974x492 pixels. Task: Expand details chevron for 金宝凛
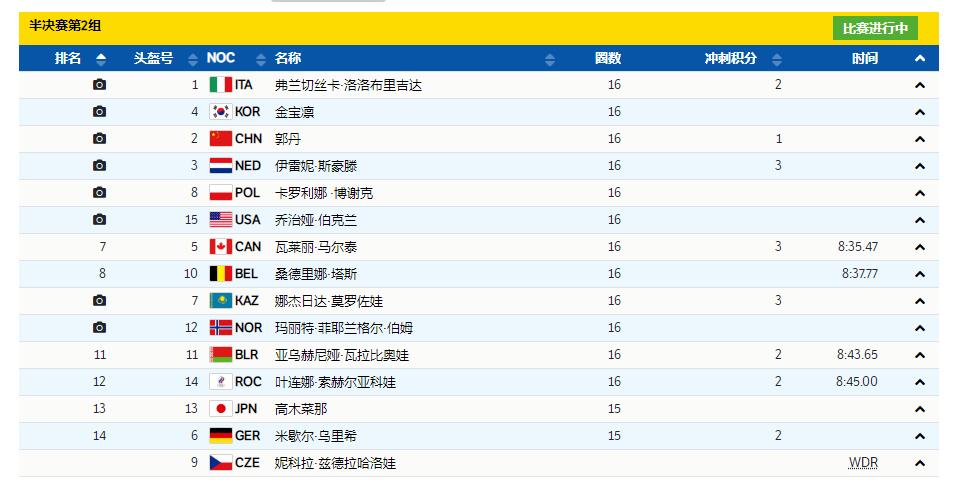tap(920, 112)
